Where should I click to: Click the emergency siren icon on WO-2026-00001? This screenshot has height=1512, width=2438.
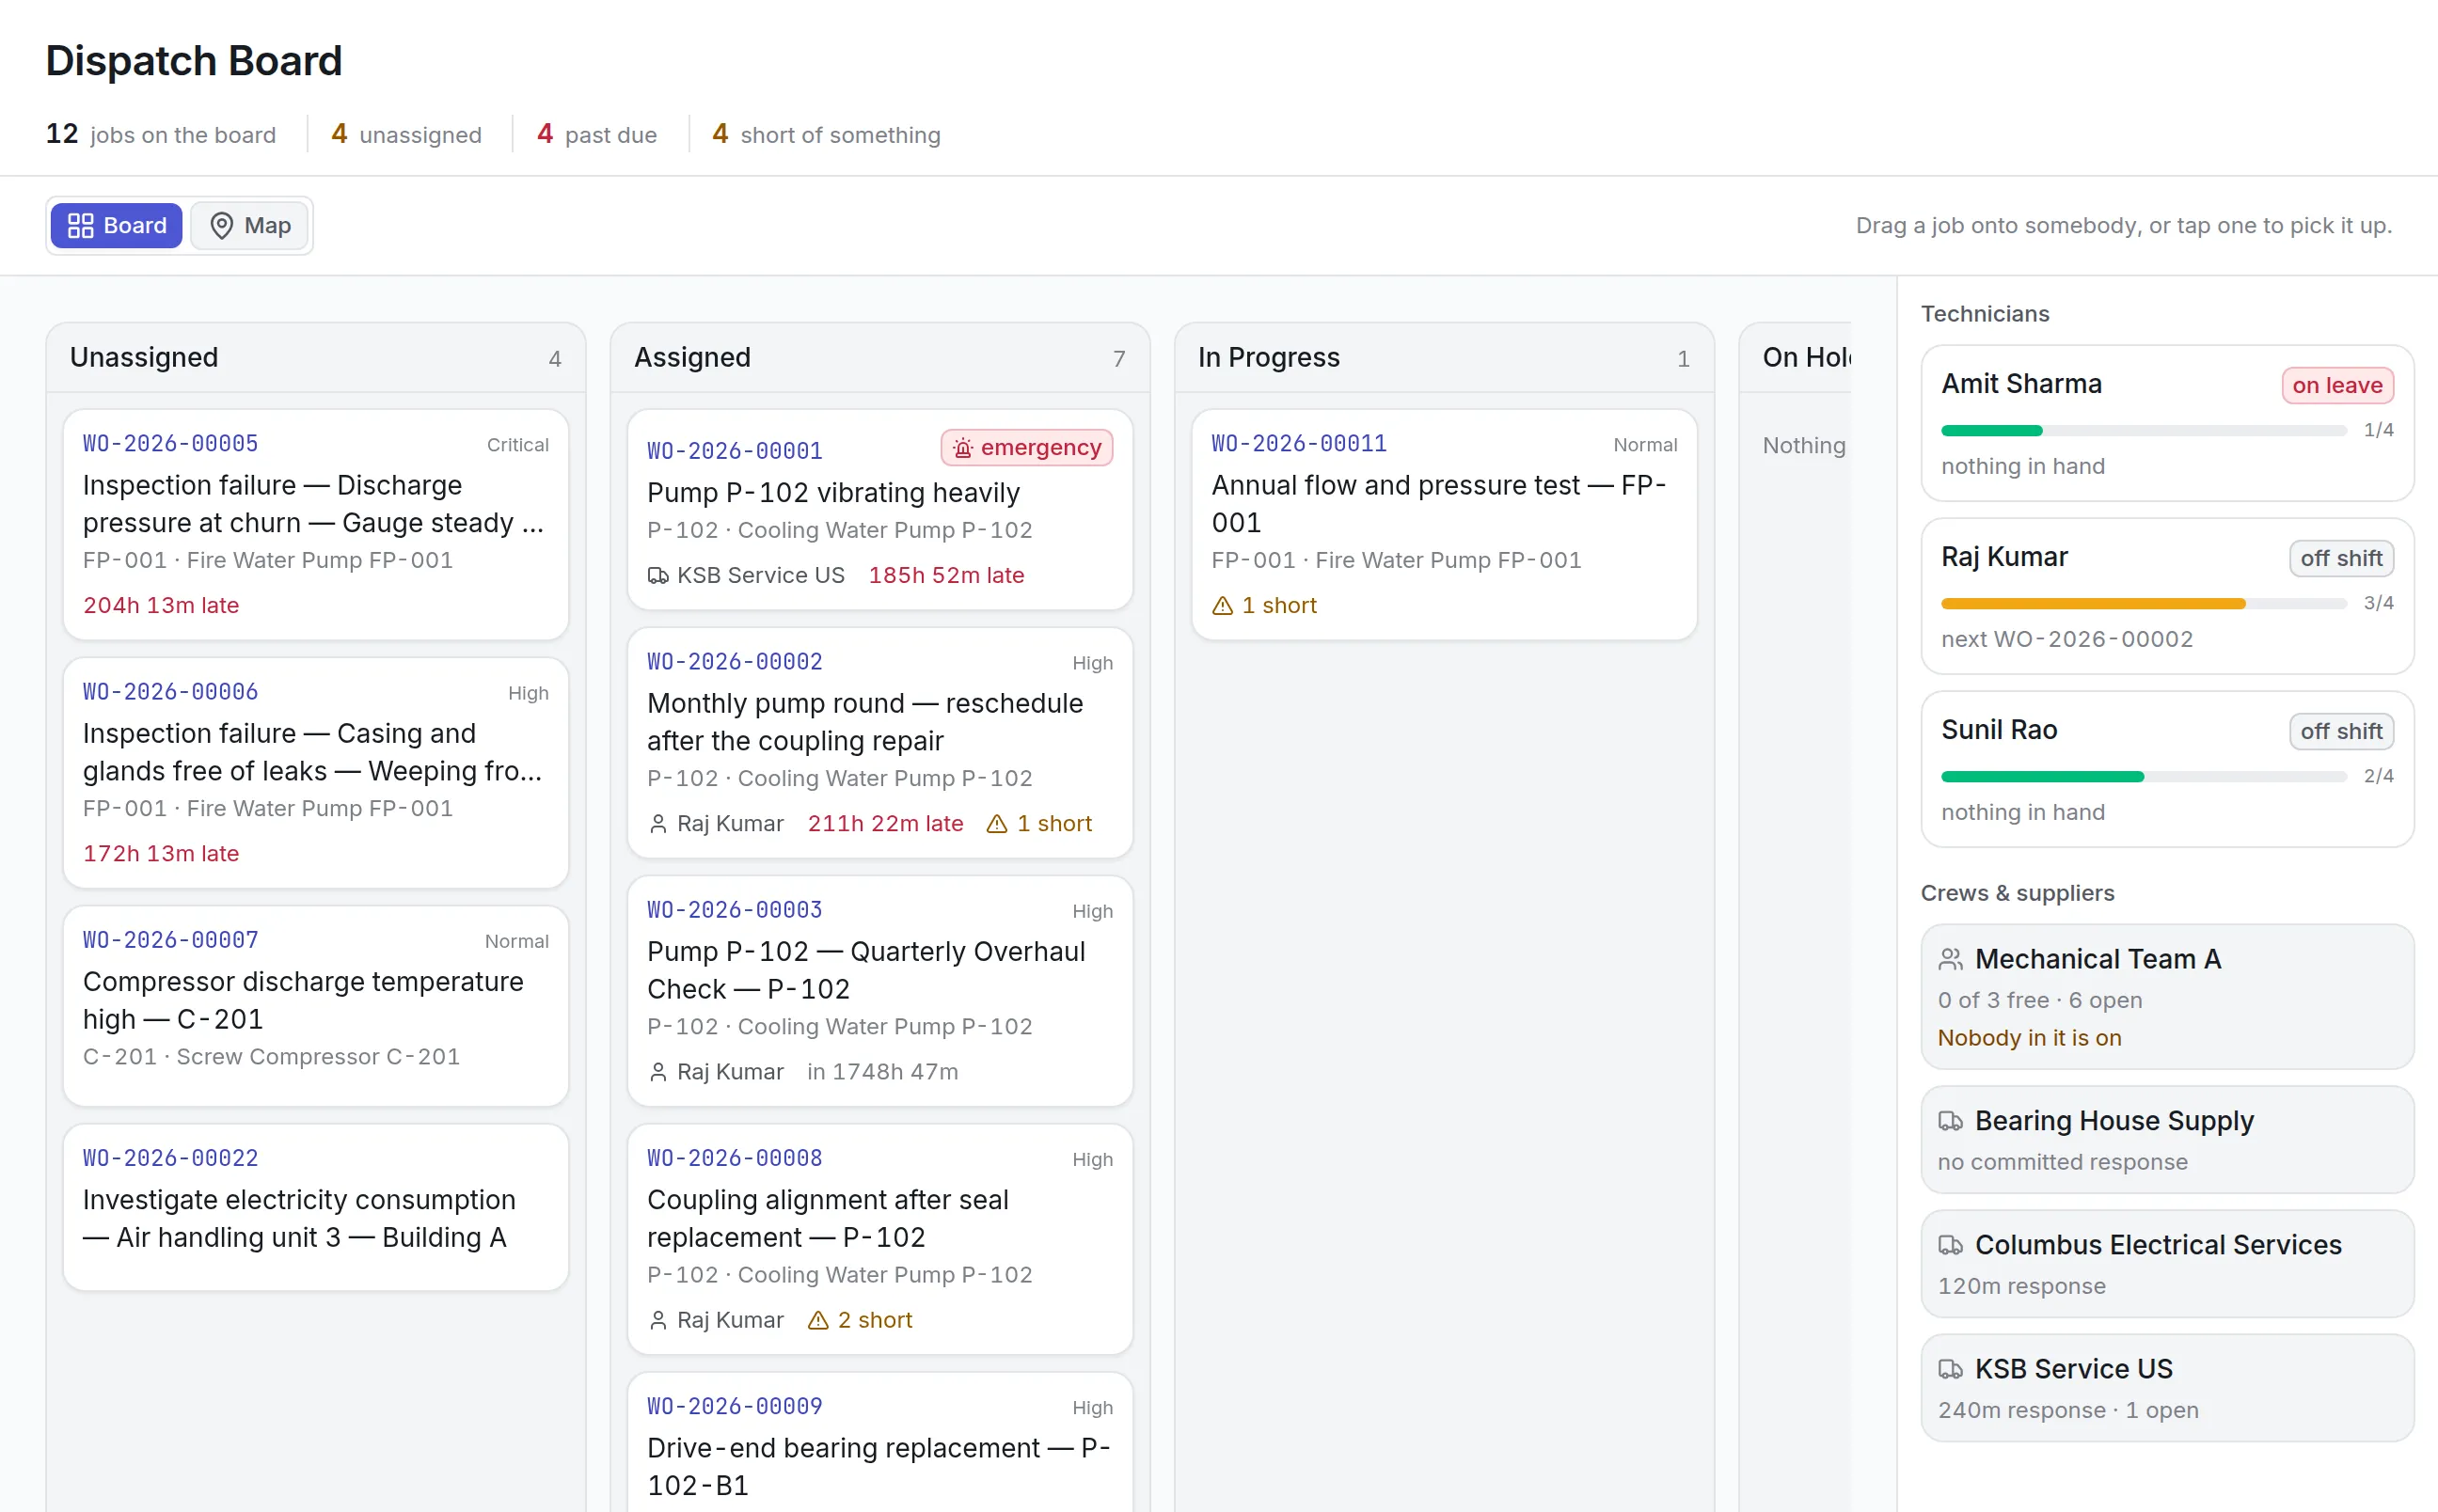coord(962,448)
